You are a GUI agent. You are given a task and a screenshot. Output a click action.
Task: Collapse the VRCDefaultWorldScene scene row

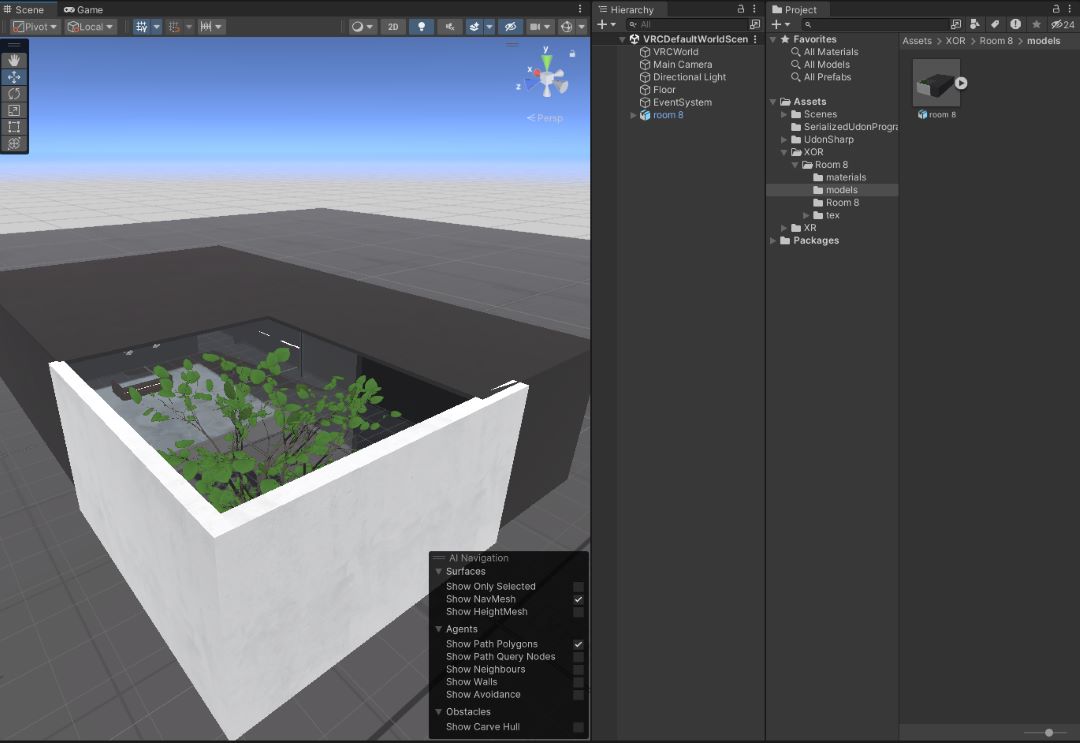click(622, 39)
